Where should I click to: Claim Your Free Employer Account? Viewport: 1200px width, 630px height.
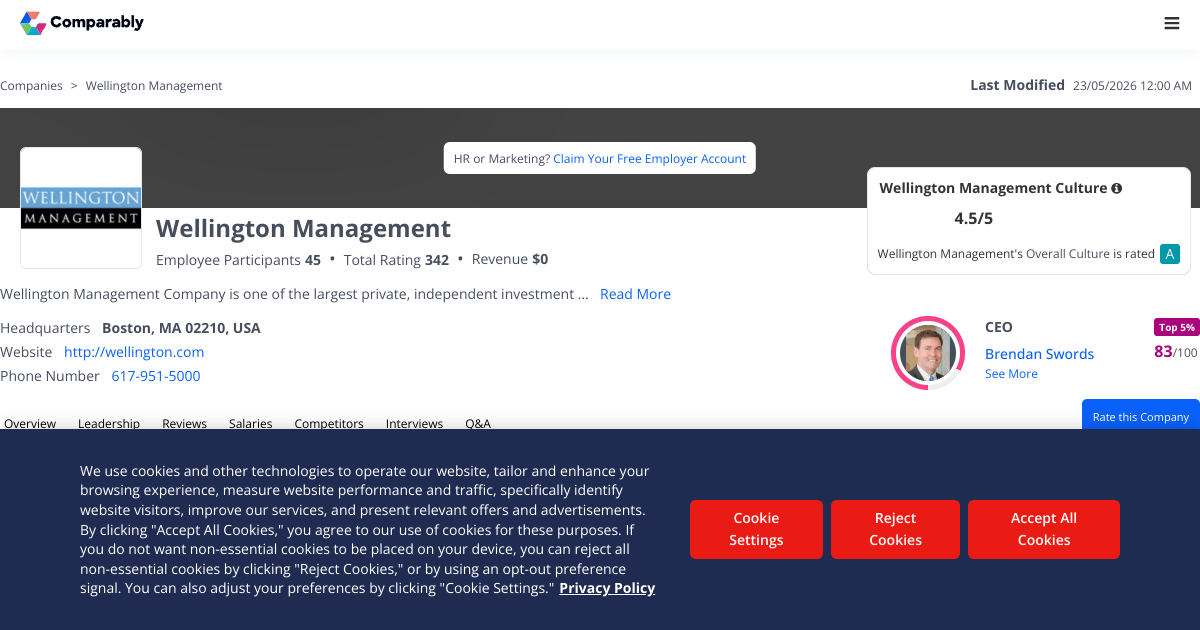point(650,159)
